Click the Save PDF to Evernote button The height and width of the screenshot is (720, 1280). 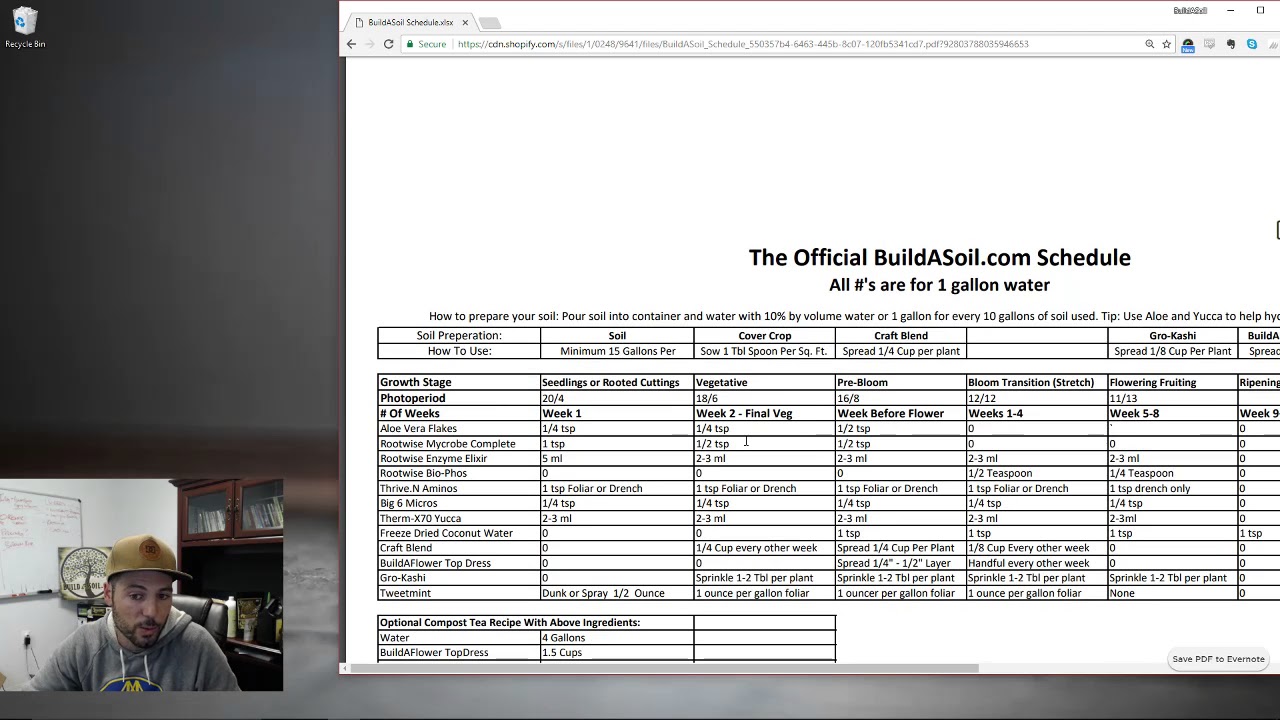[x=1218, y=659]
